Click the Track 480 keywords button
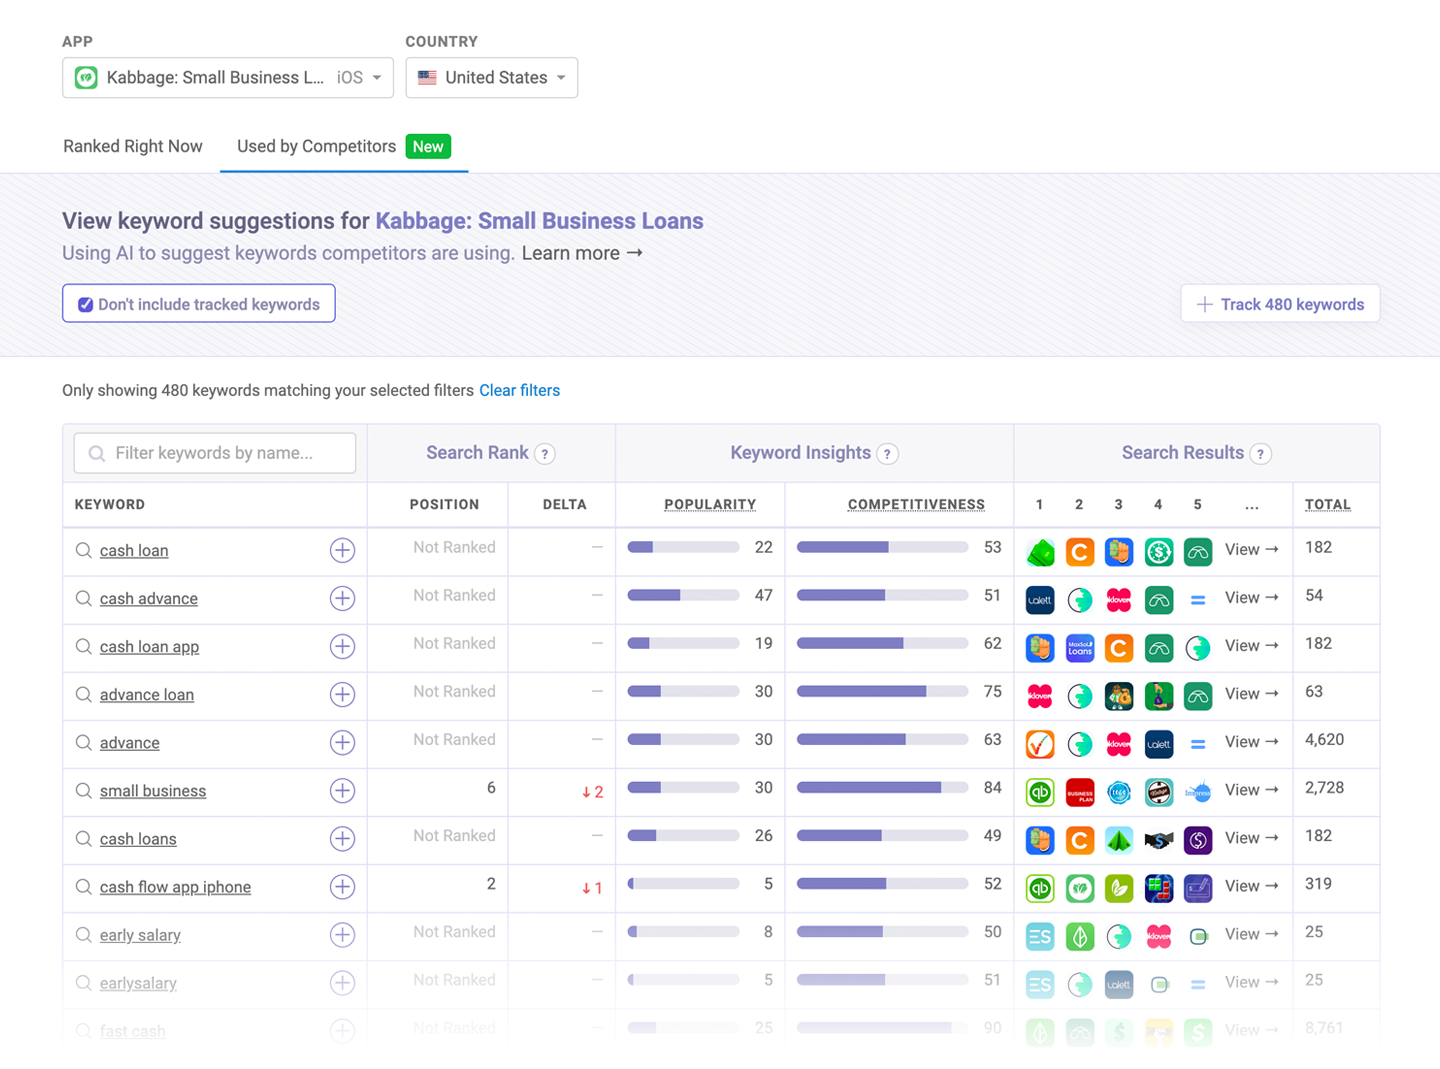The image size is (1440, 1069). (x=1280, y=303)
